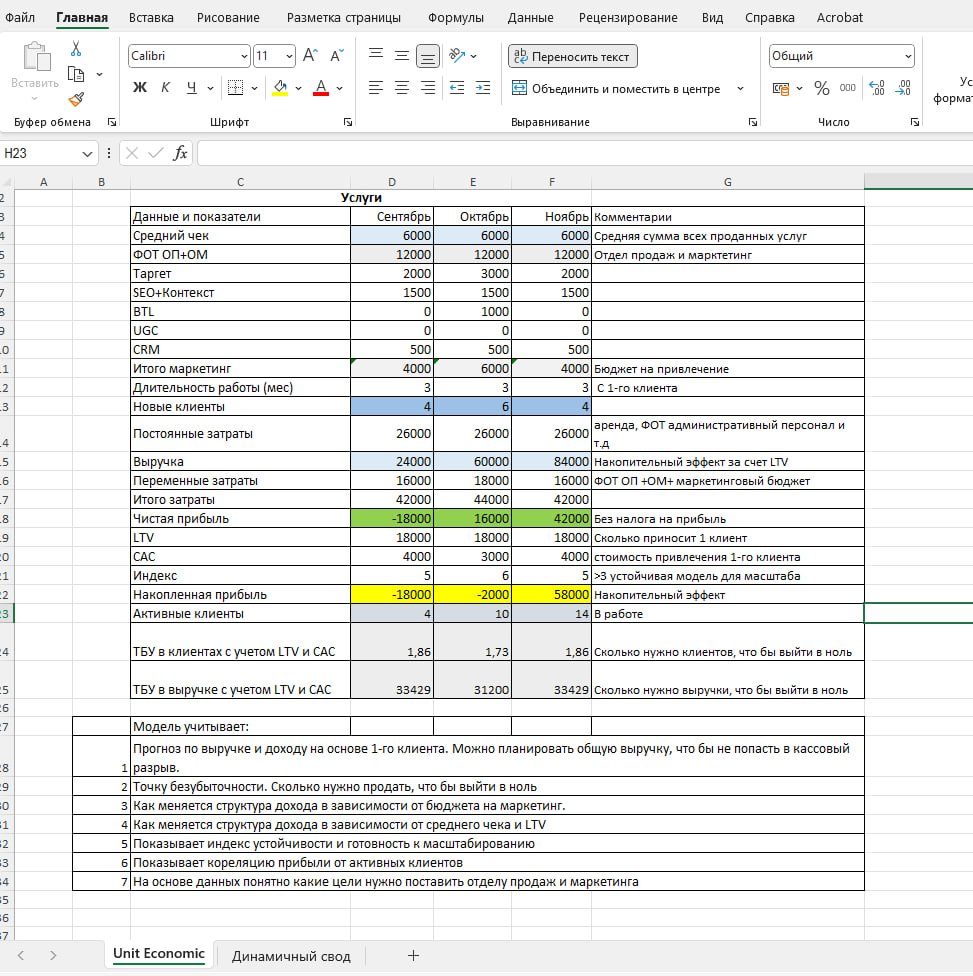Click the yellow fill color bucket
This screenshot has width=973, height=976.
tap(280, 88)
